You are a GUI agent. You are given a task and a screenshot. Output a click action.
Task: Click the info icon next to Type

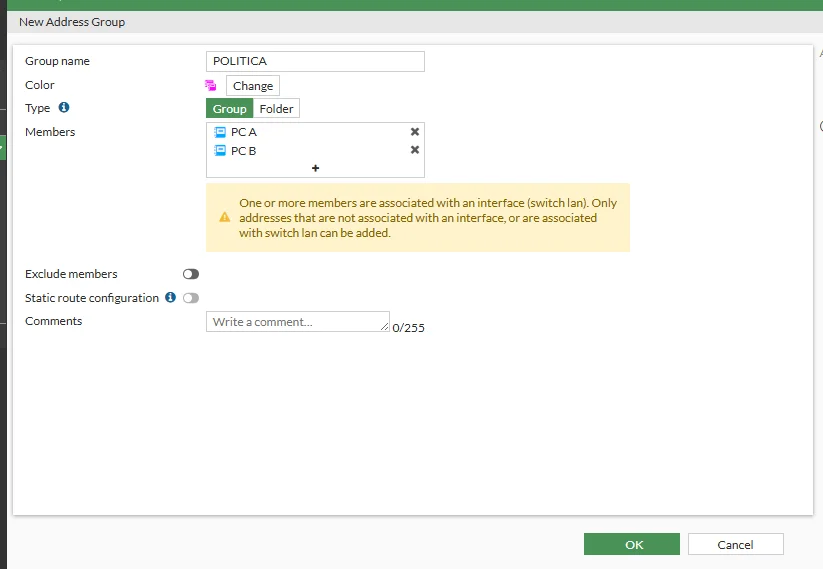(64, 107)
